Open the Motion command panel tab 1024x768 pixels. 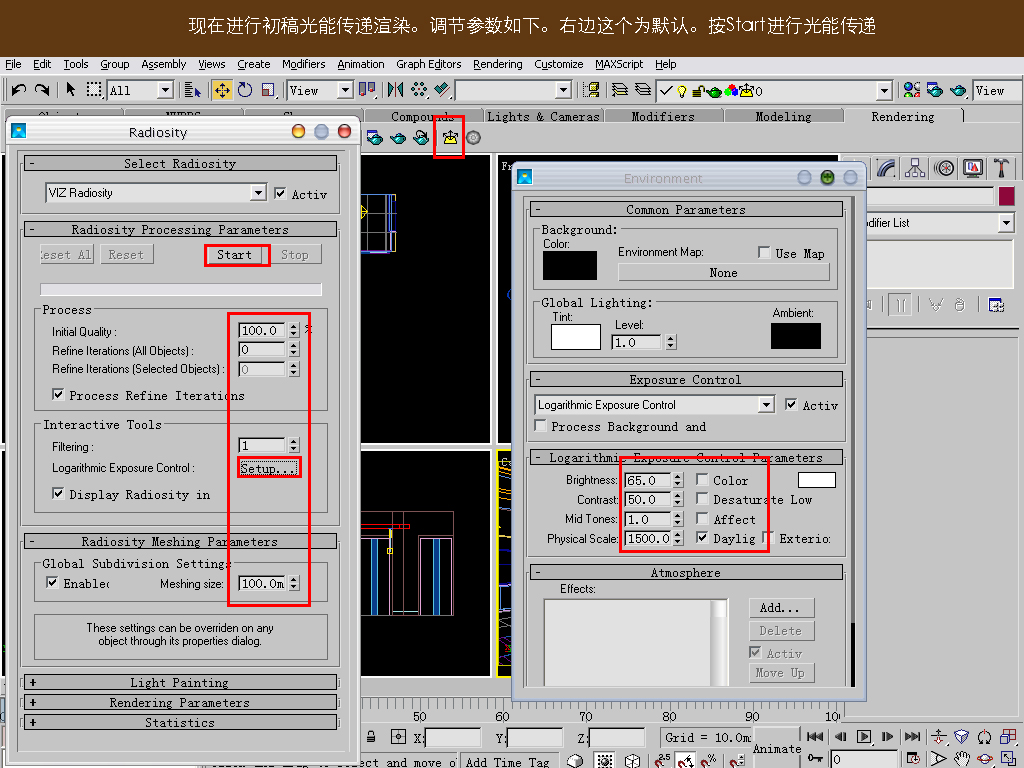944,168
